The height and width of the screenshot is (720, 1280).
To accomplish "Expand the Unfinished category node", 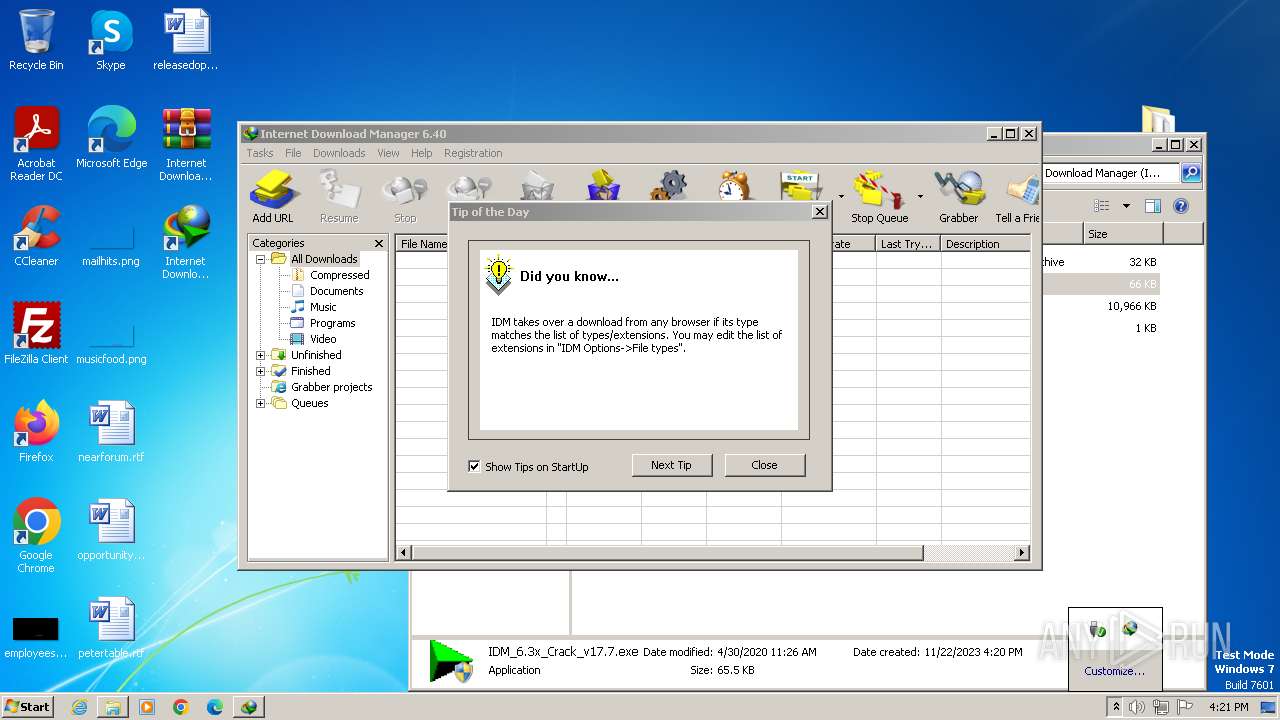I will tap(261, 355).
